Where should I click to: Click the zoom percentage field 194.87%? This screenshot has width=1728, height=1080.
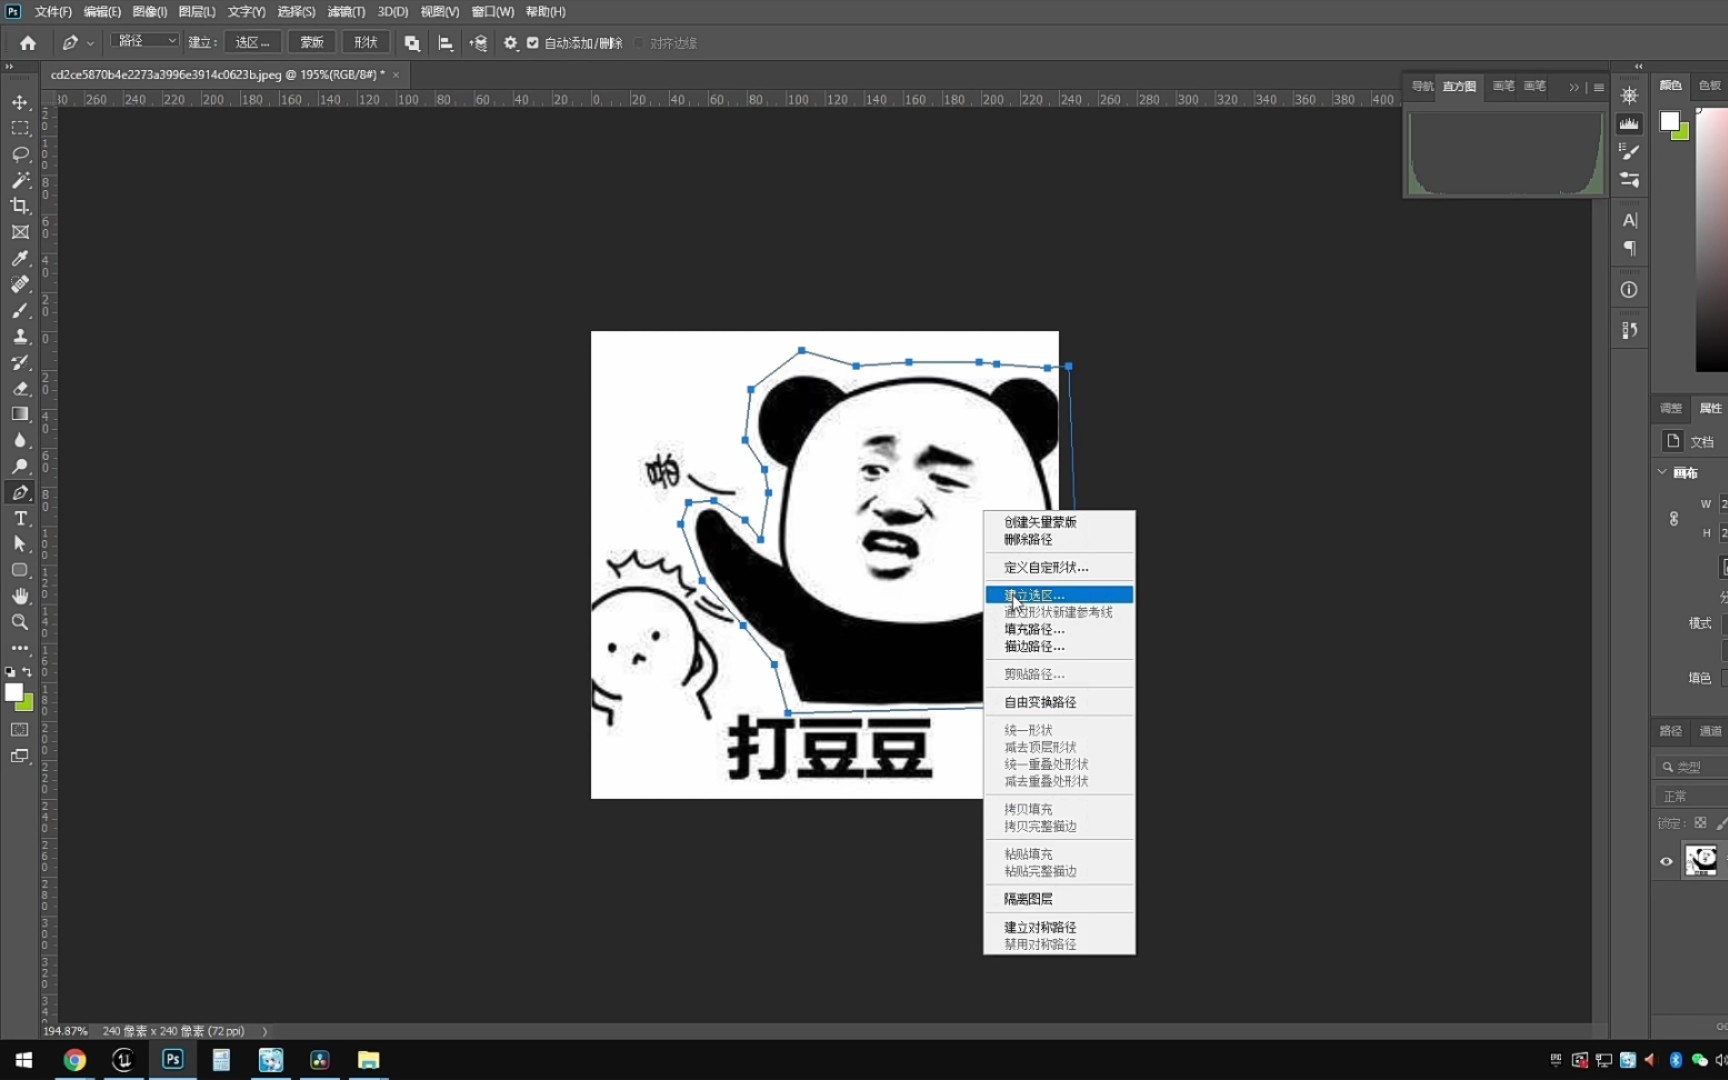(x=65, y=1031)
